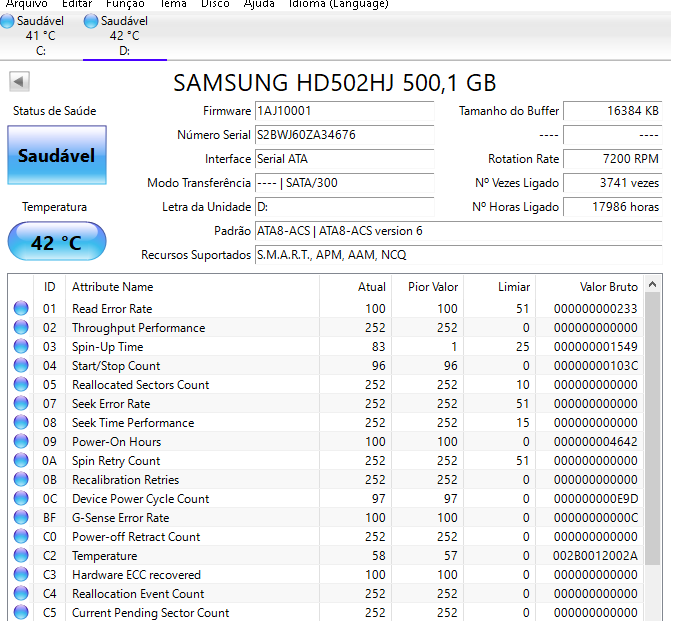Click raw value 002B0012002A
The width and height of the screenshot is (684, 624).
[x=595, y=556]
